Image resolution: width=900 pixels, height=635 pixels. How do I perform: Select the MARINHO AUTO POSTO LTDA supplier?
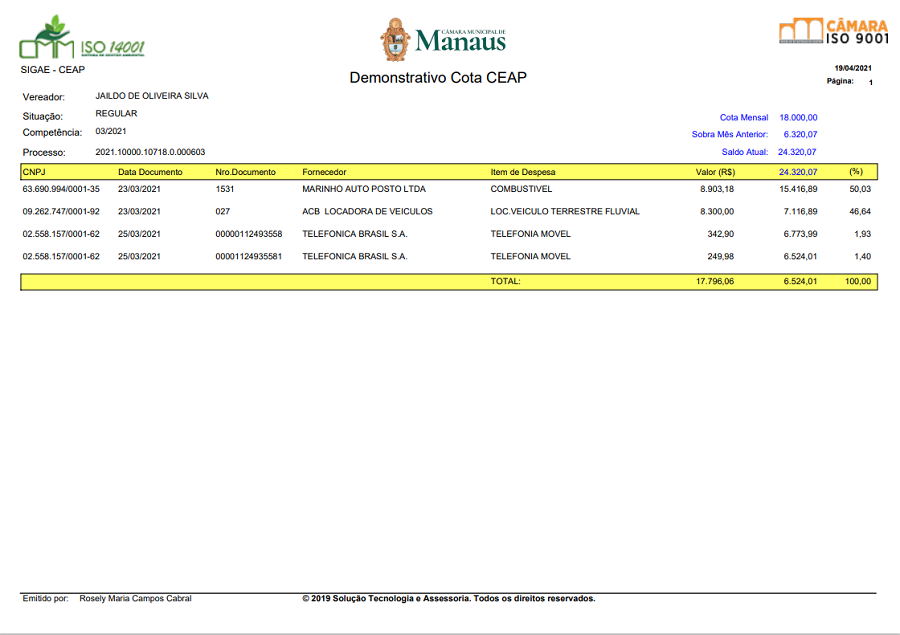(364, 189)
